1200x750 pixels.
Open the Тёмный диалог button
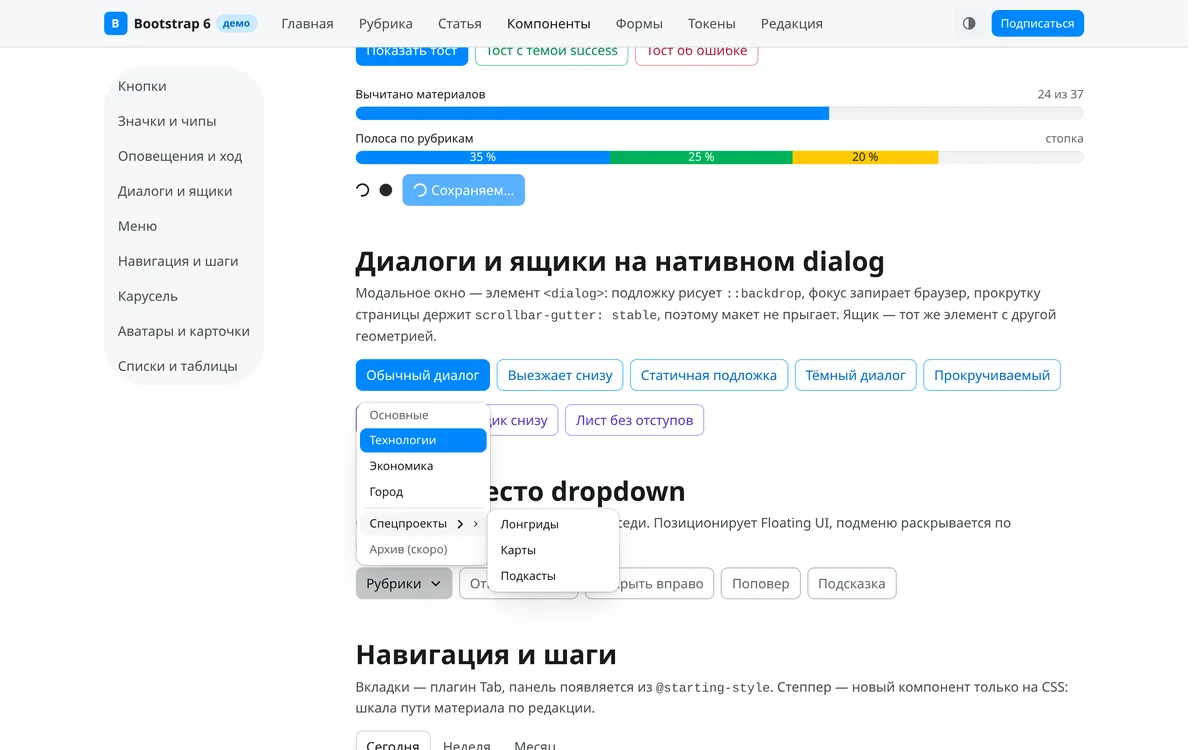[856, 375]
